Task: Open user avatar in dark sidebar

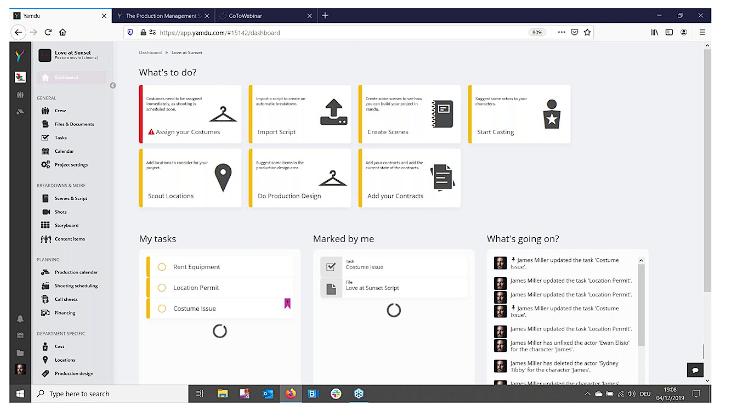Action: (x=20, y=370)
